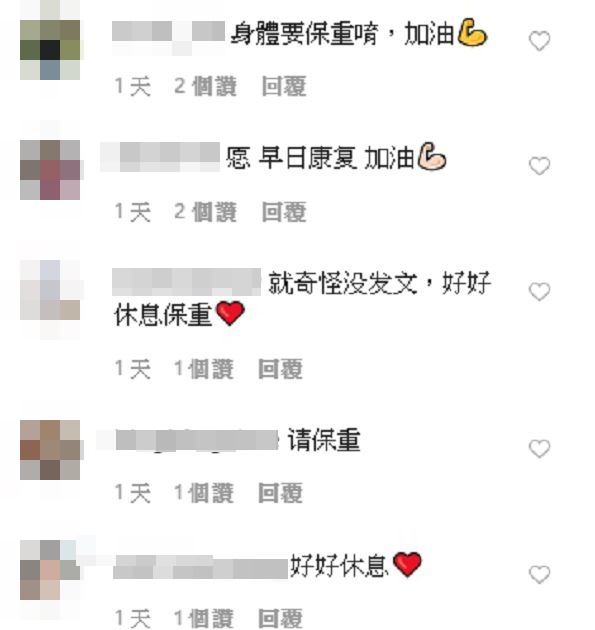Like the 就奇怪没发文 comment
Image resolution: width=595 pixels, height=630 pixels.
pos(539,291)
